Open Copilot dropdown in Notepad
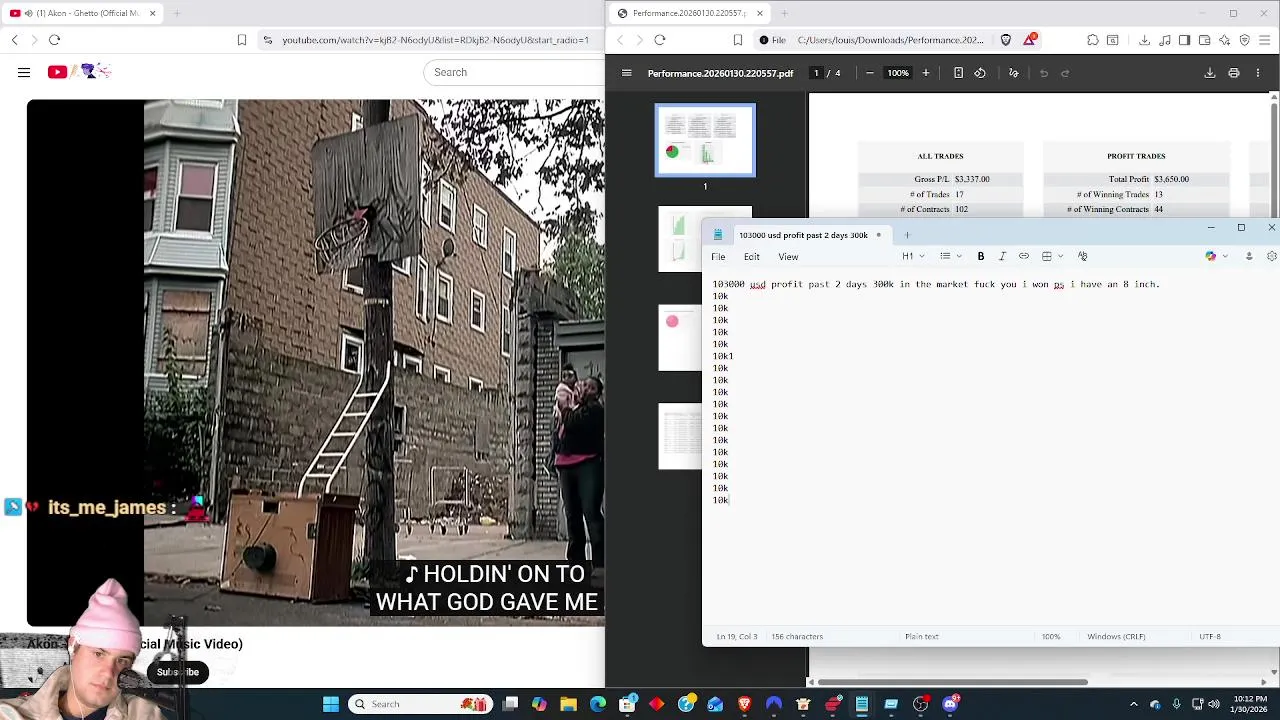 coord(1215,256)
